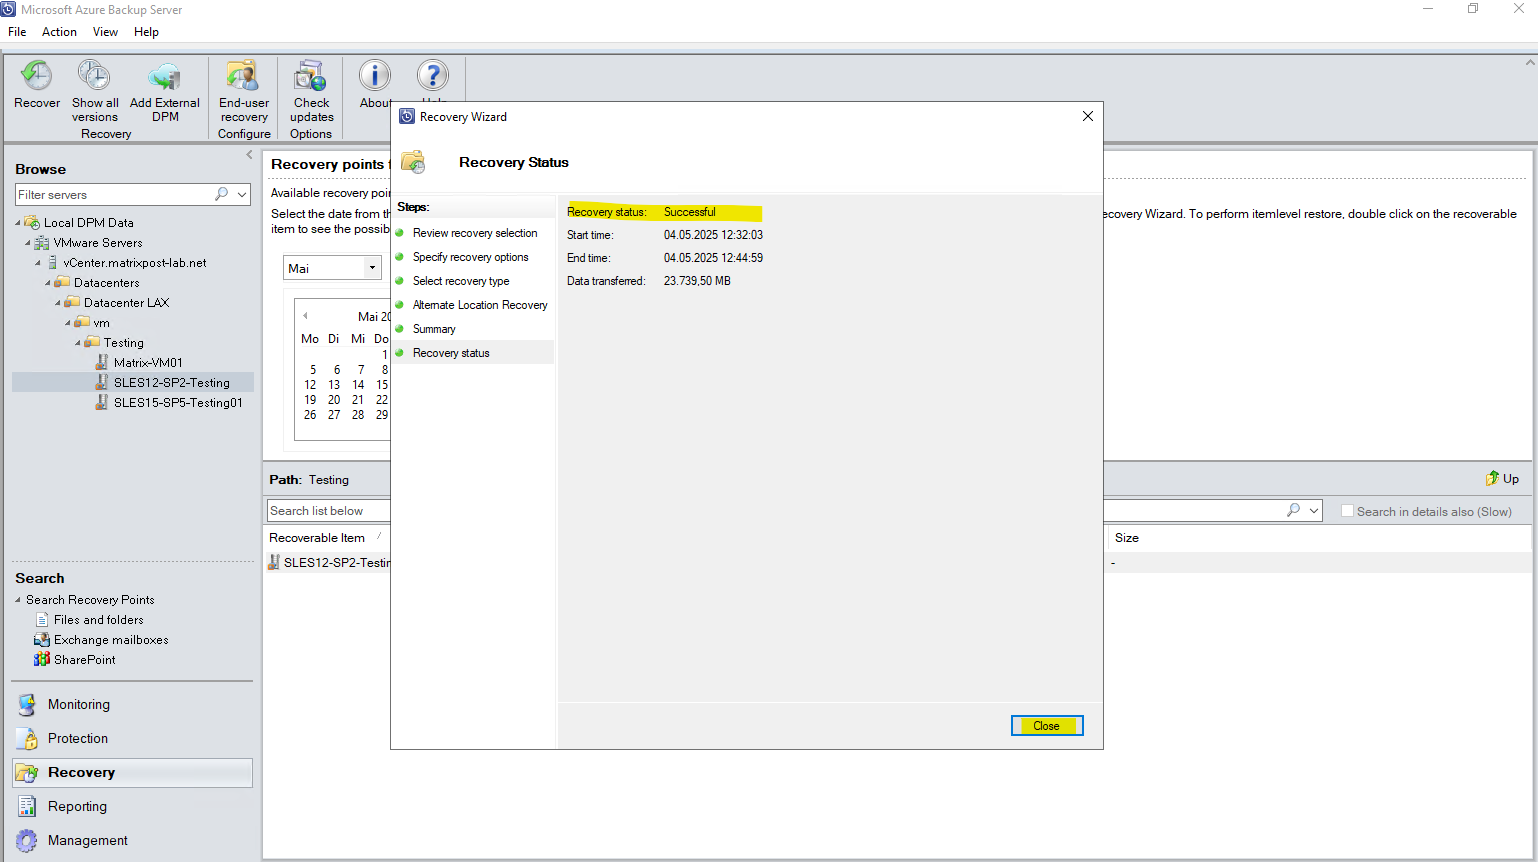Image resolution: width=1538 pixels, height=862 pixels.
Task: Open the File menu
Action: (x=17, y=32)
